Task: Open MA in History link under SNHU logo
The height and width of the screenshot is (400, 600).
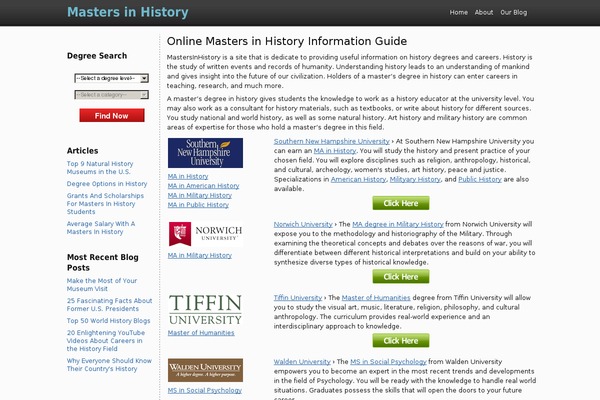Action: (188, 176)
